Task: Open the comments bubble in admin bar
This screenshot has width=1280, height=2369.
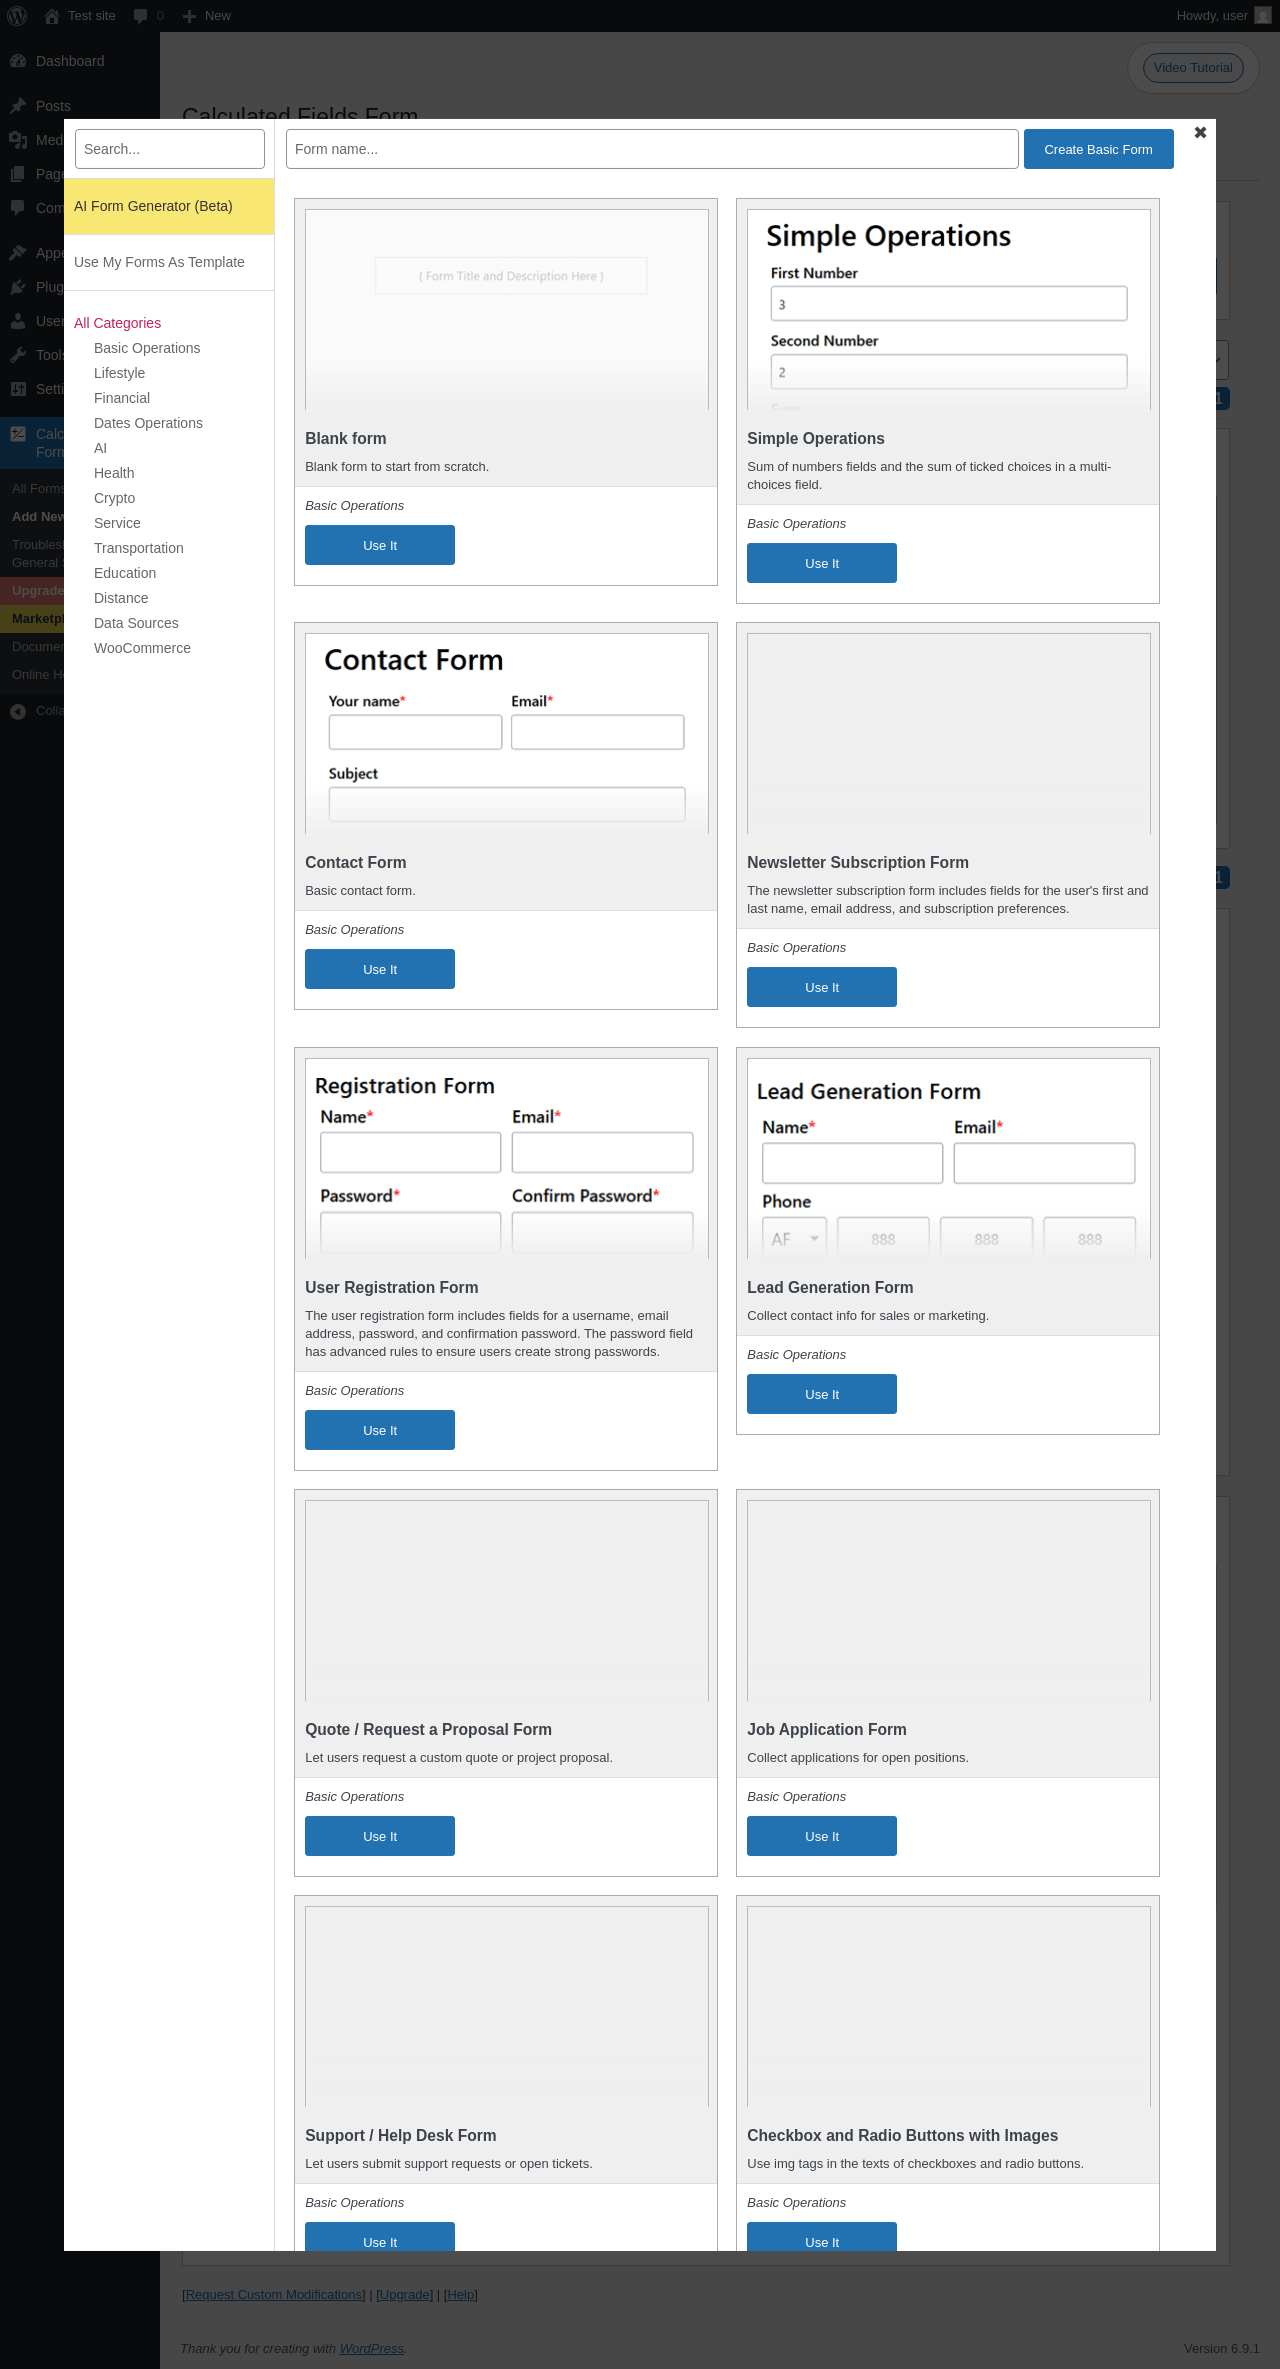Action: [148, 16]
